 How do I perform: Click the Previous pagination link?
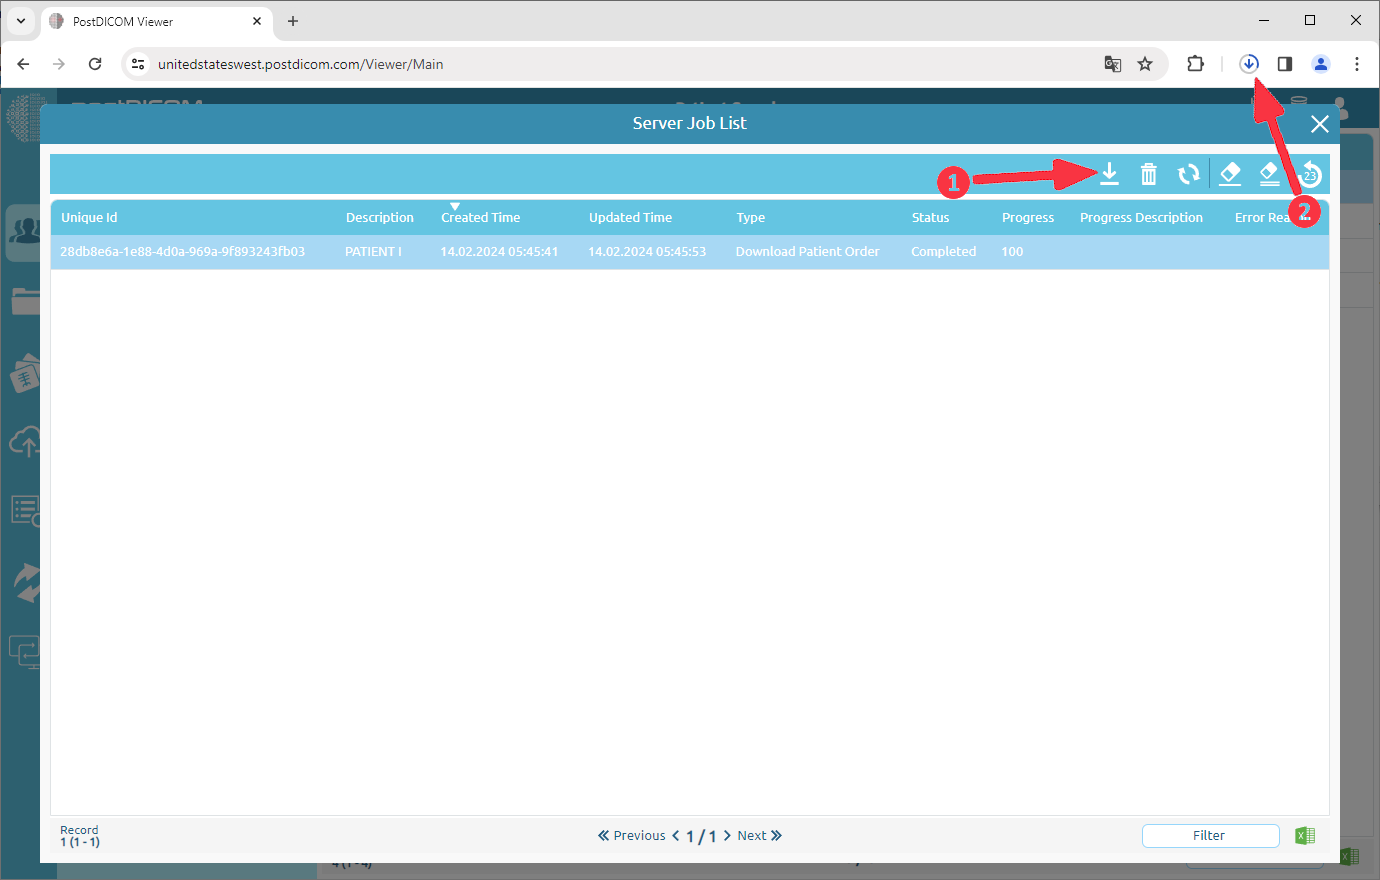pyautogui.click(x=637, y=835)
